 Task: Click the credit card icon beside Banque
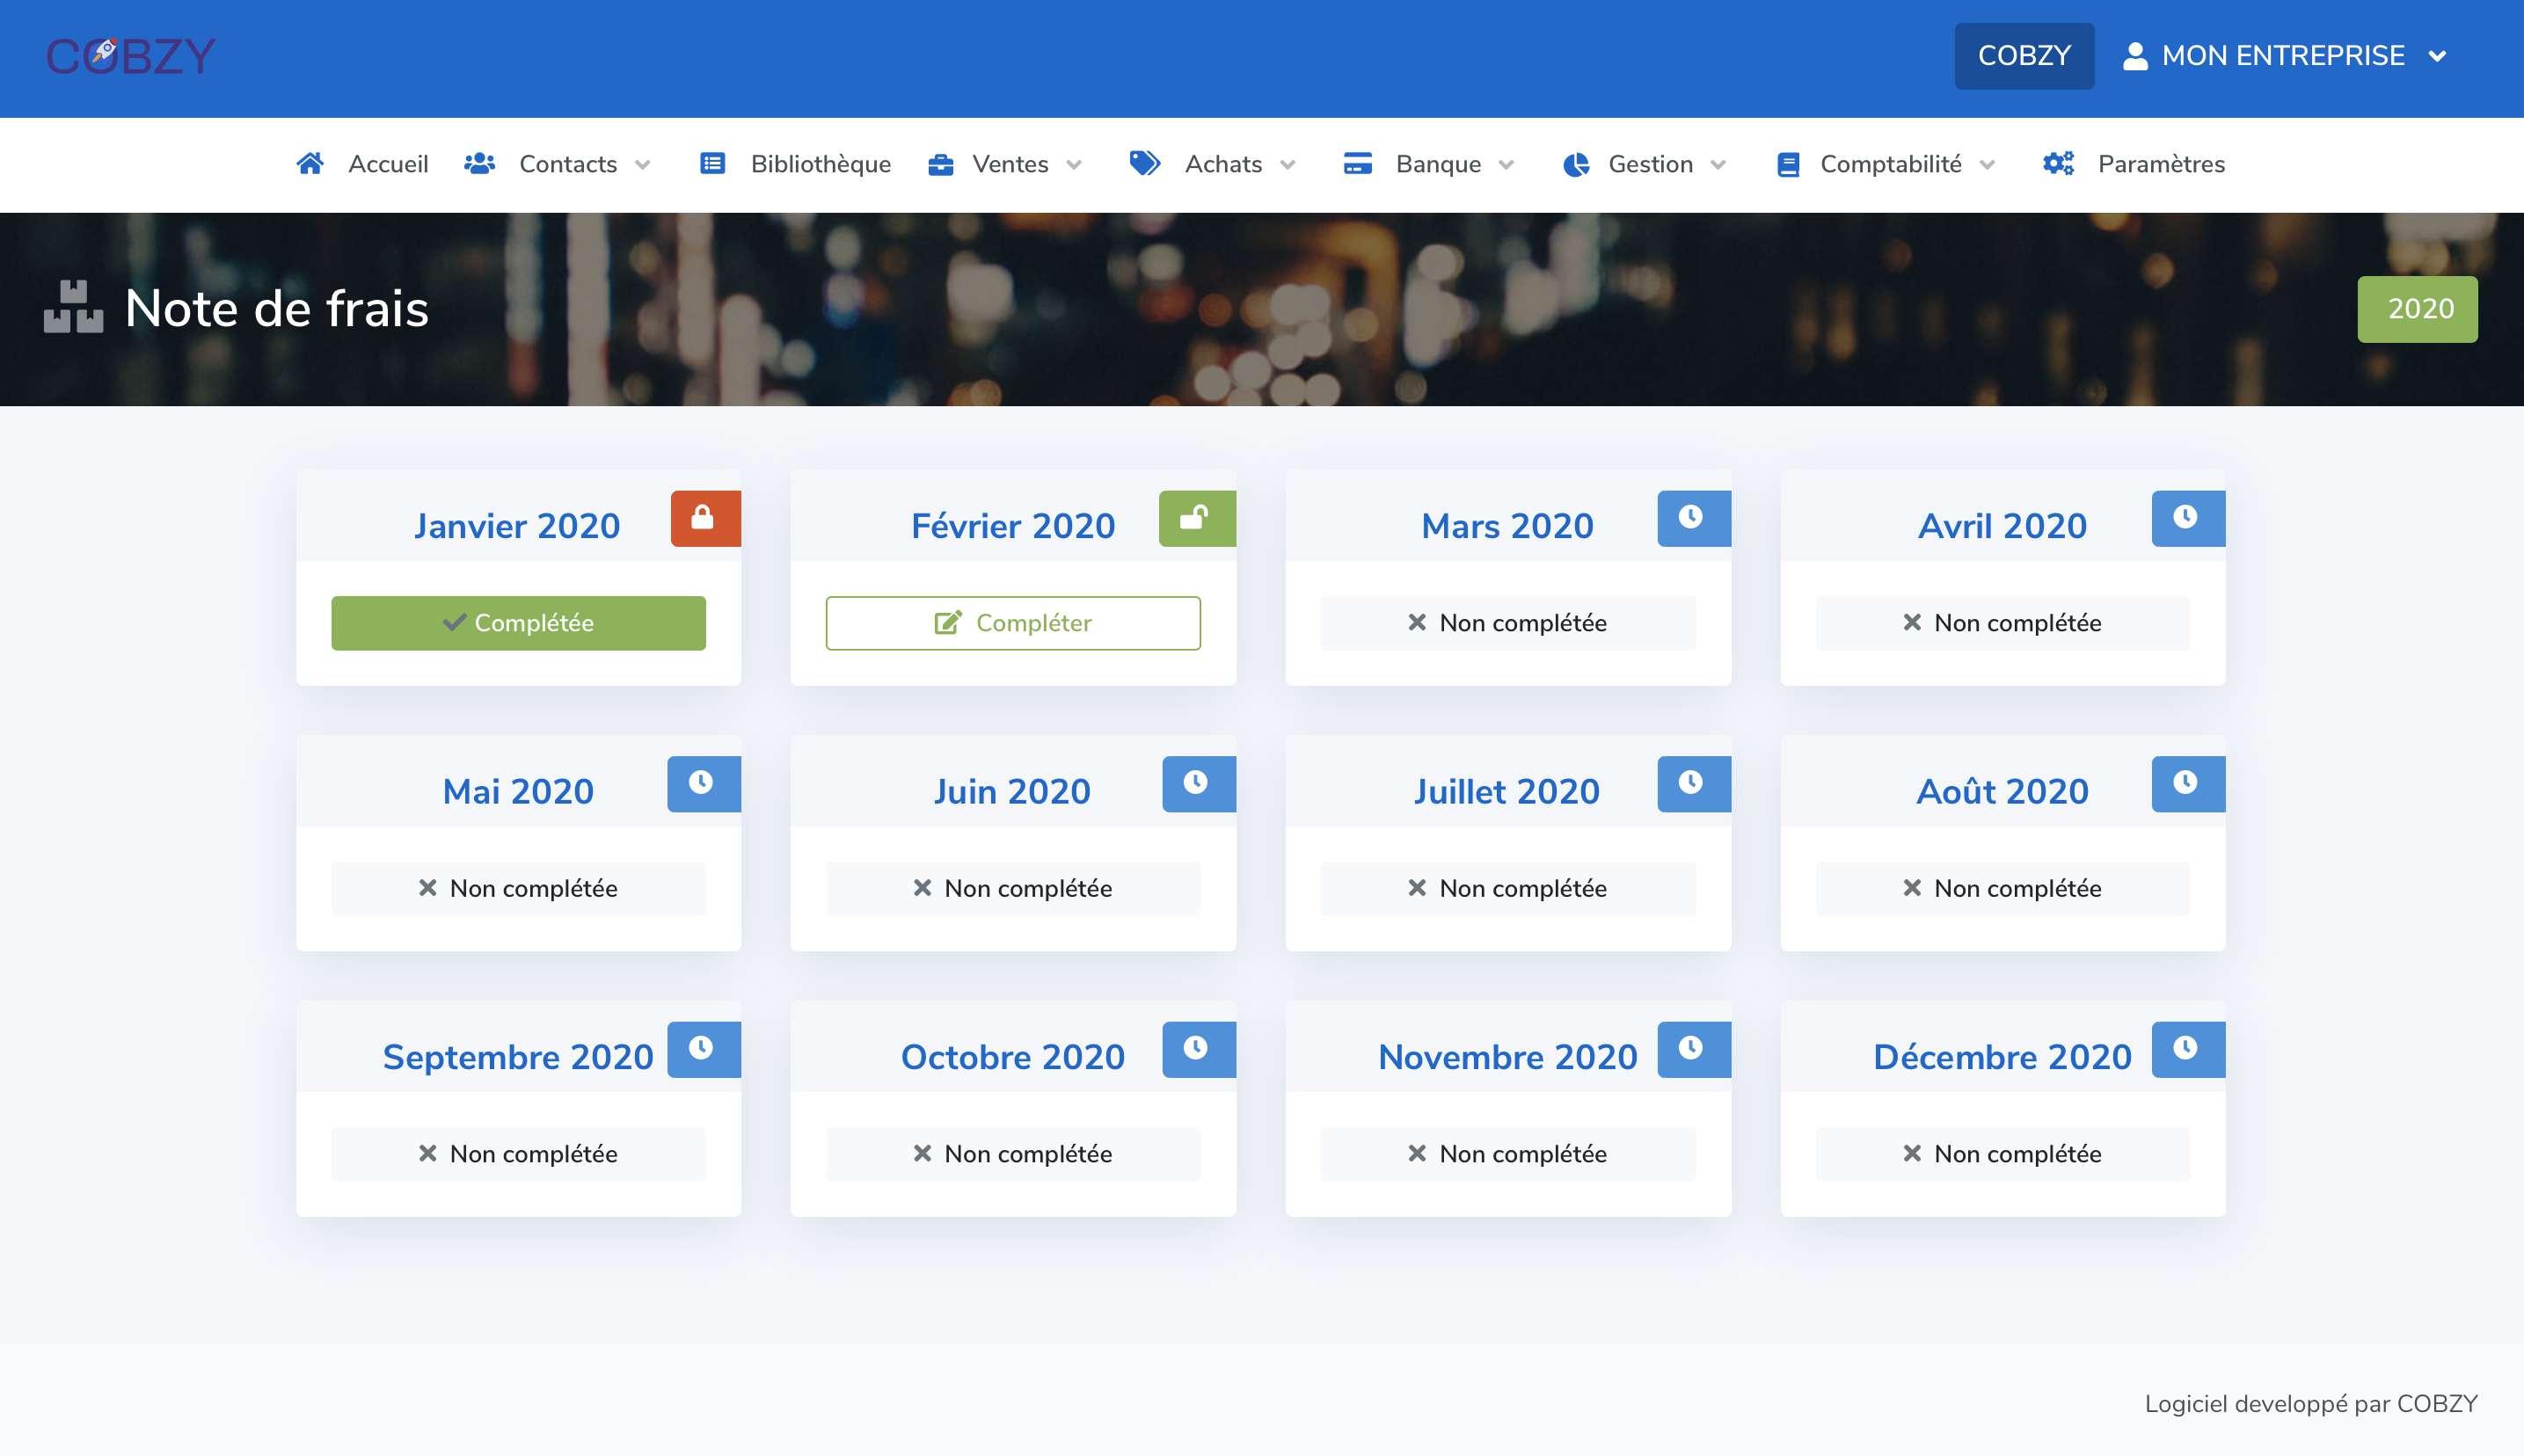point(1357,163)
